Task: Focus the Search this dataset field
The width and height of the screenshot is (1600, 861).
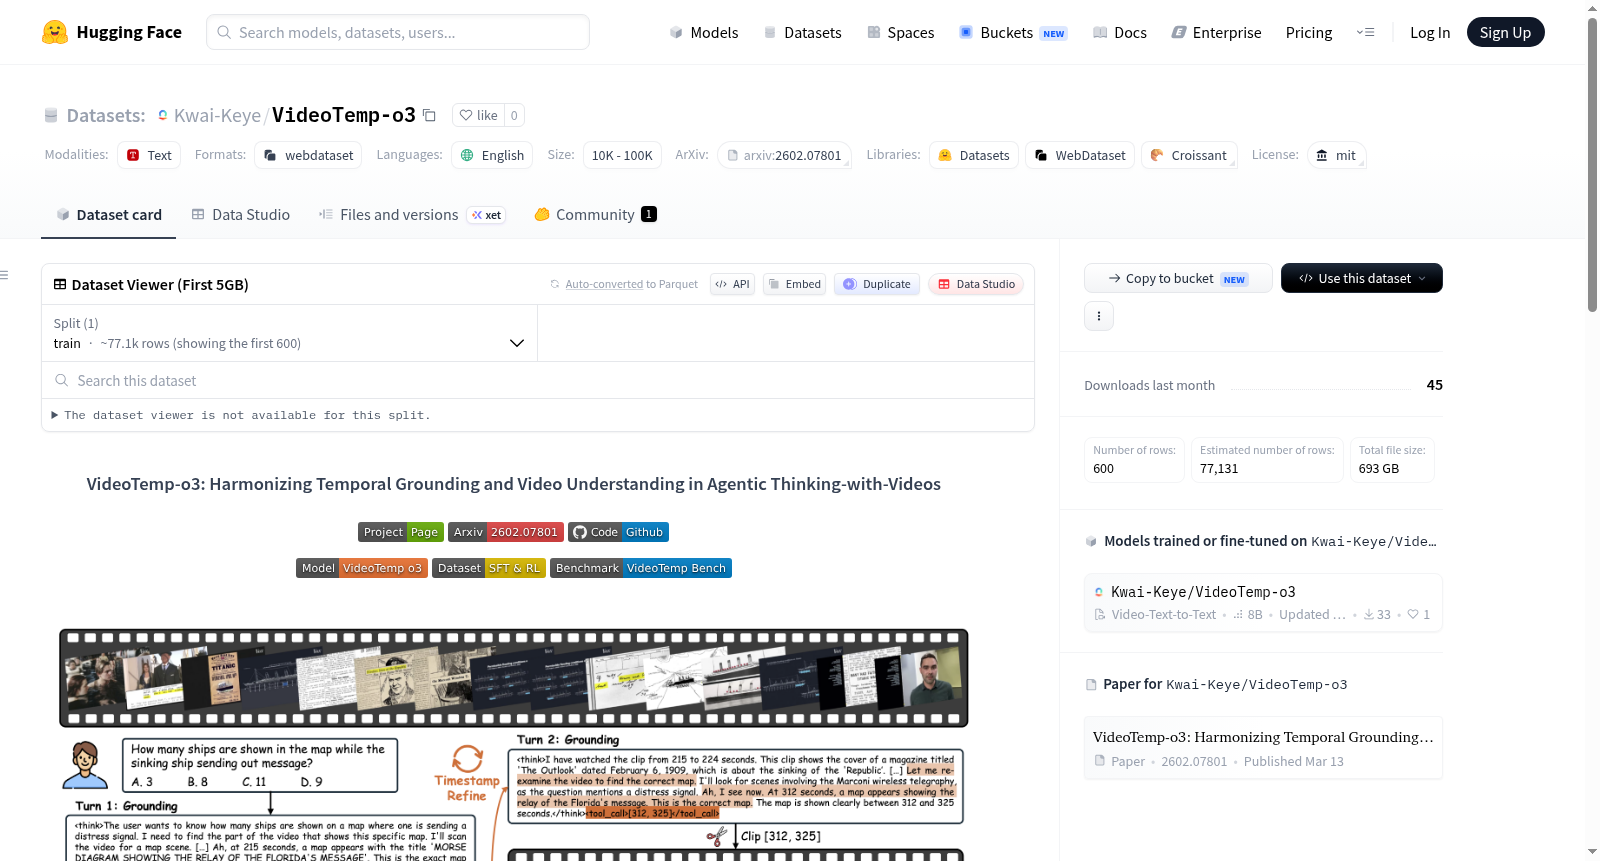Action: 538,380
